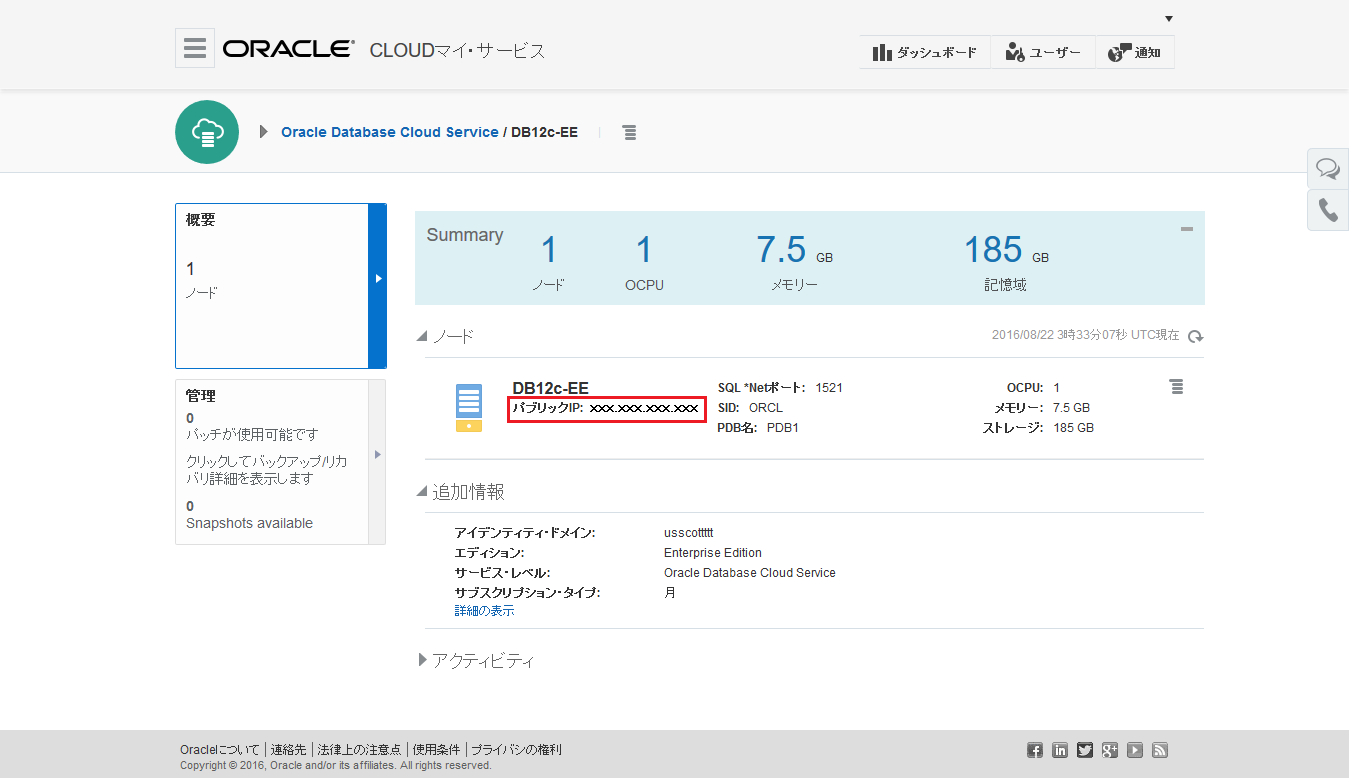Image resolution: width=1349 pixels, height=784 pixels.
Task: Expand the breadcrumb triangle before Oracle Database Cloud Service
Action: (264, 132)
